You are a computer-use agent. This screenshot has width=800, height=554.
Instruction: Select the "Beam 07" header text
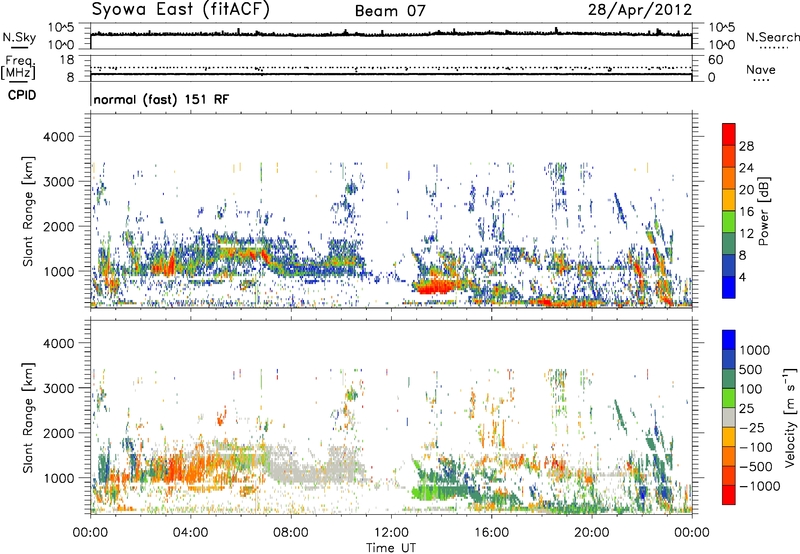click(x=390, y=11)
